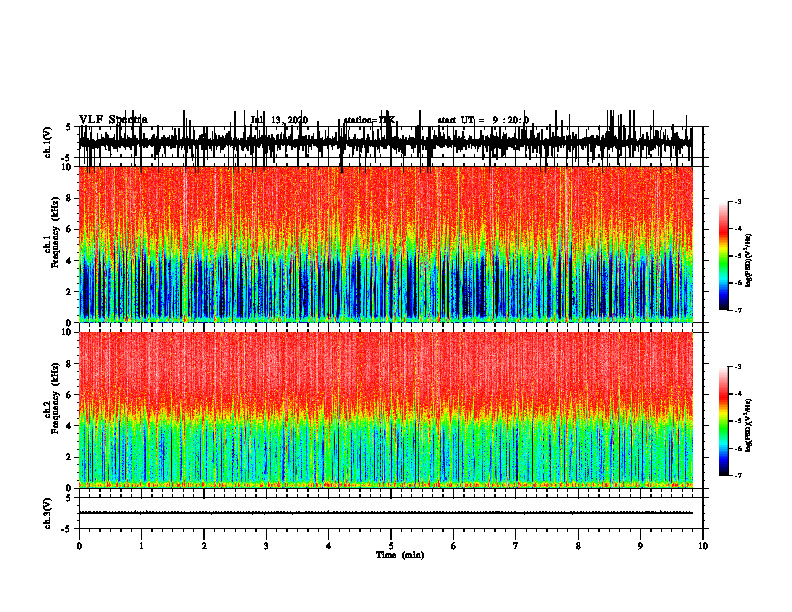Click the "ch.1(V)" waveform axis label
Viewport: 792px width, 612px height.
pyautogui.click(x=48, y=142)
